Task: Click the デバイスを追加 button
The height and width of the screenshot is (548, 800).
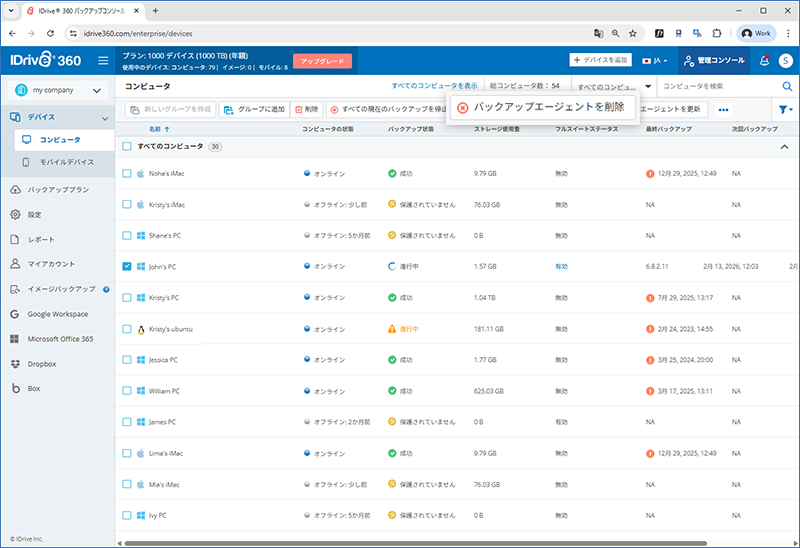Action: point(601,61)
